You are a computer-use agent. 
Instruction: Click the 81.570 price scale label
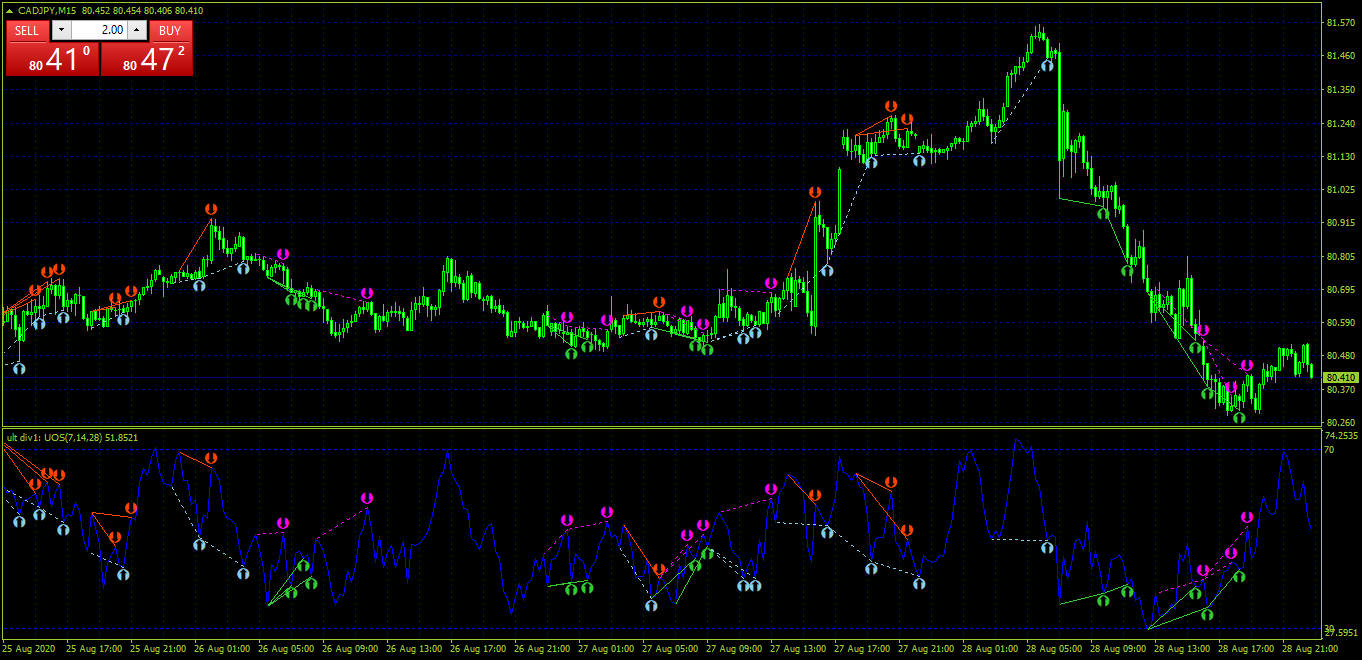click(1339, 23)
